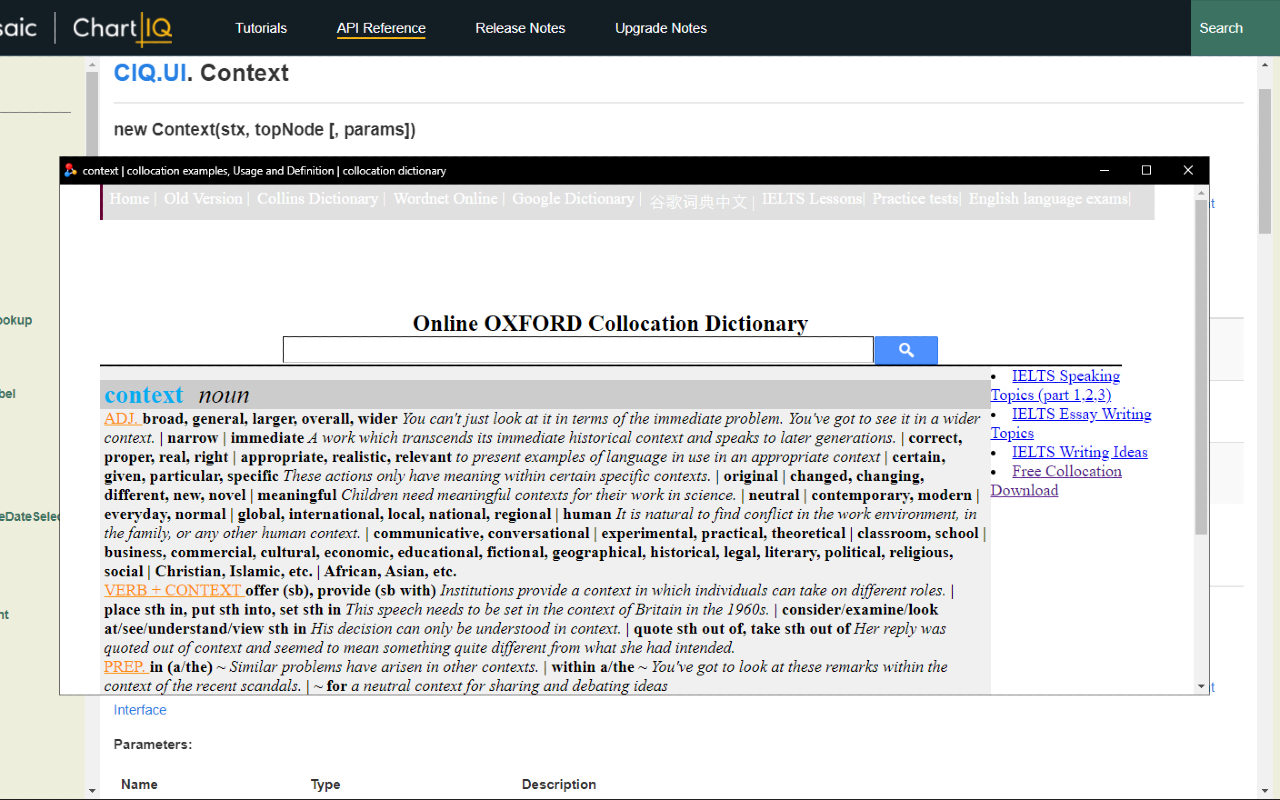Open the Collins Dictionary link
The width and height of the screenshot is (1280, 800).
[x=317, y=199]
